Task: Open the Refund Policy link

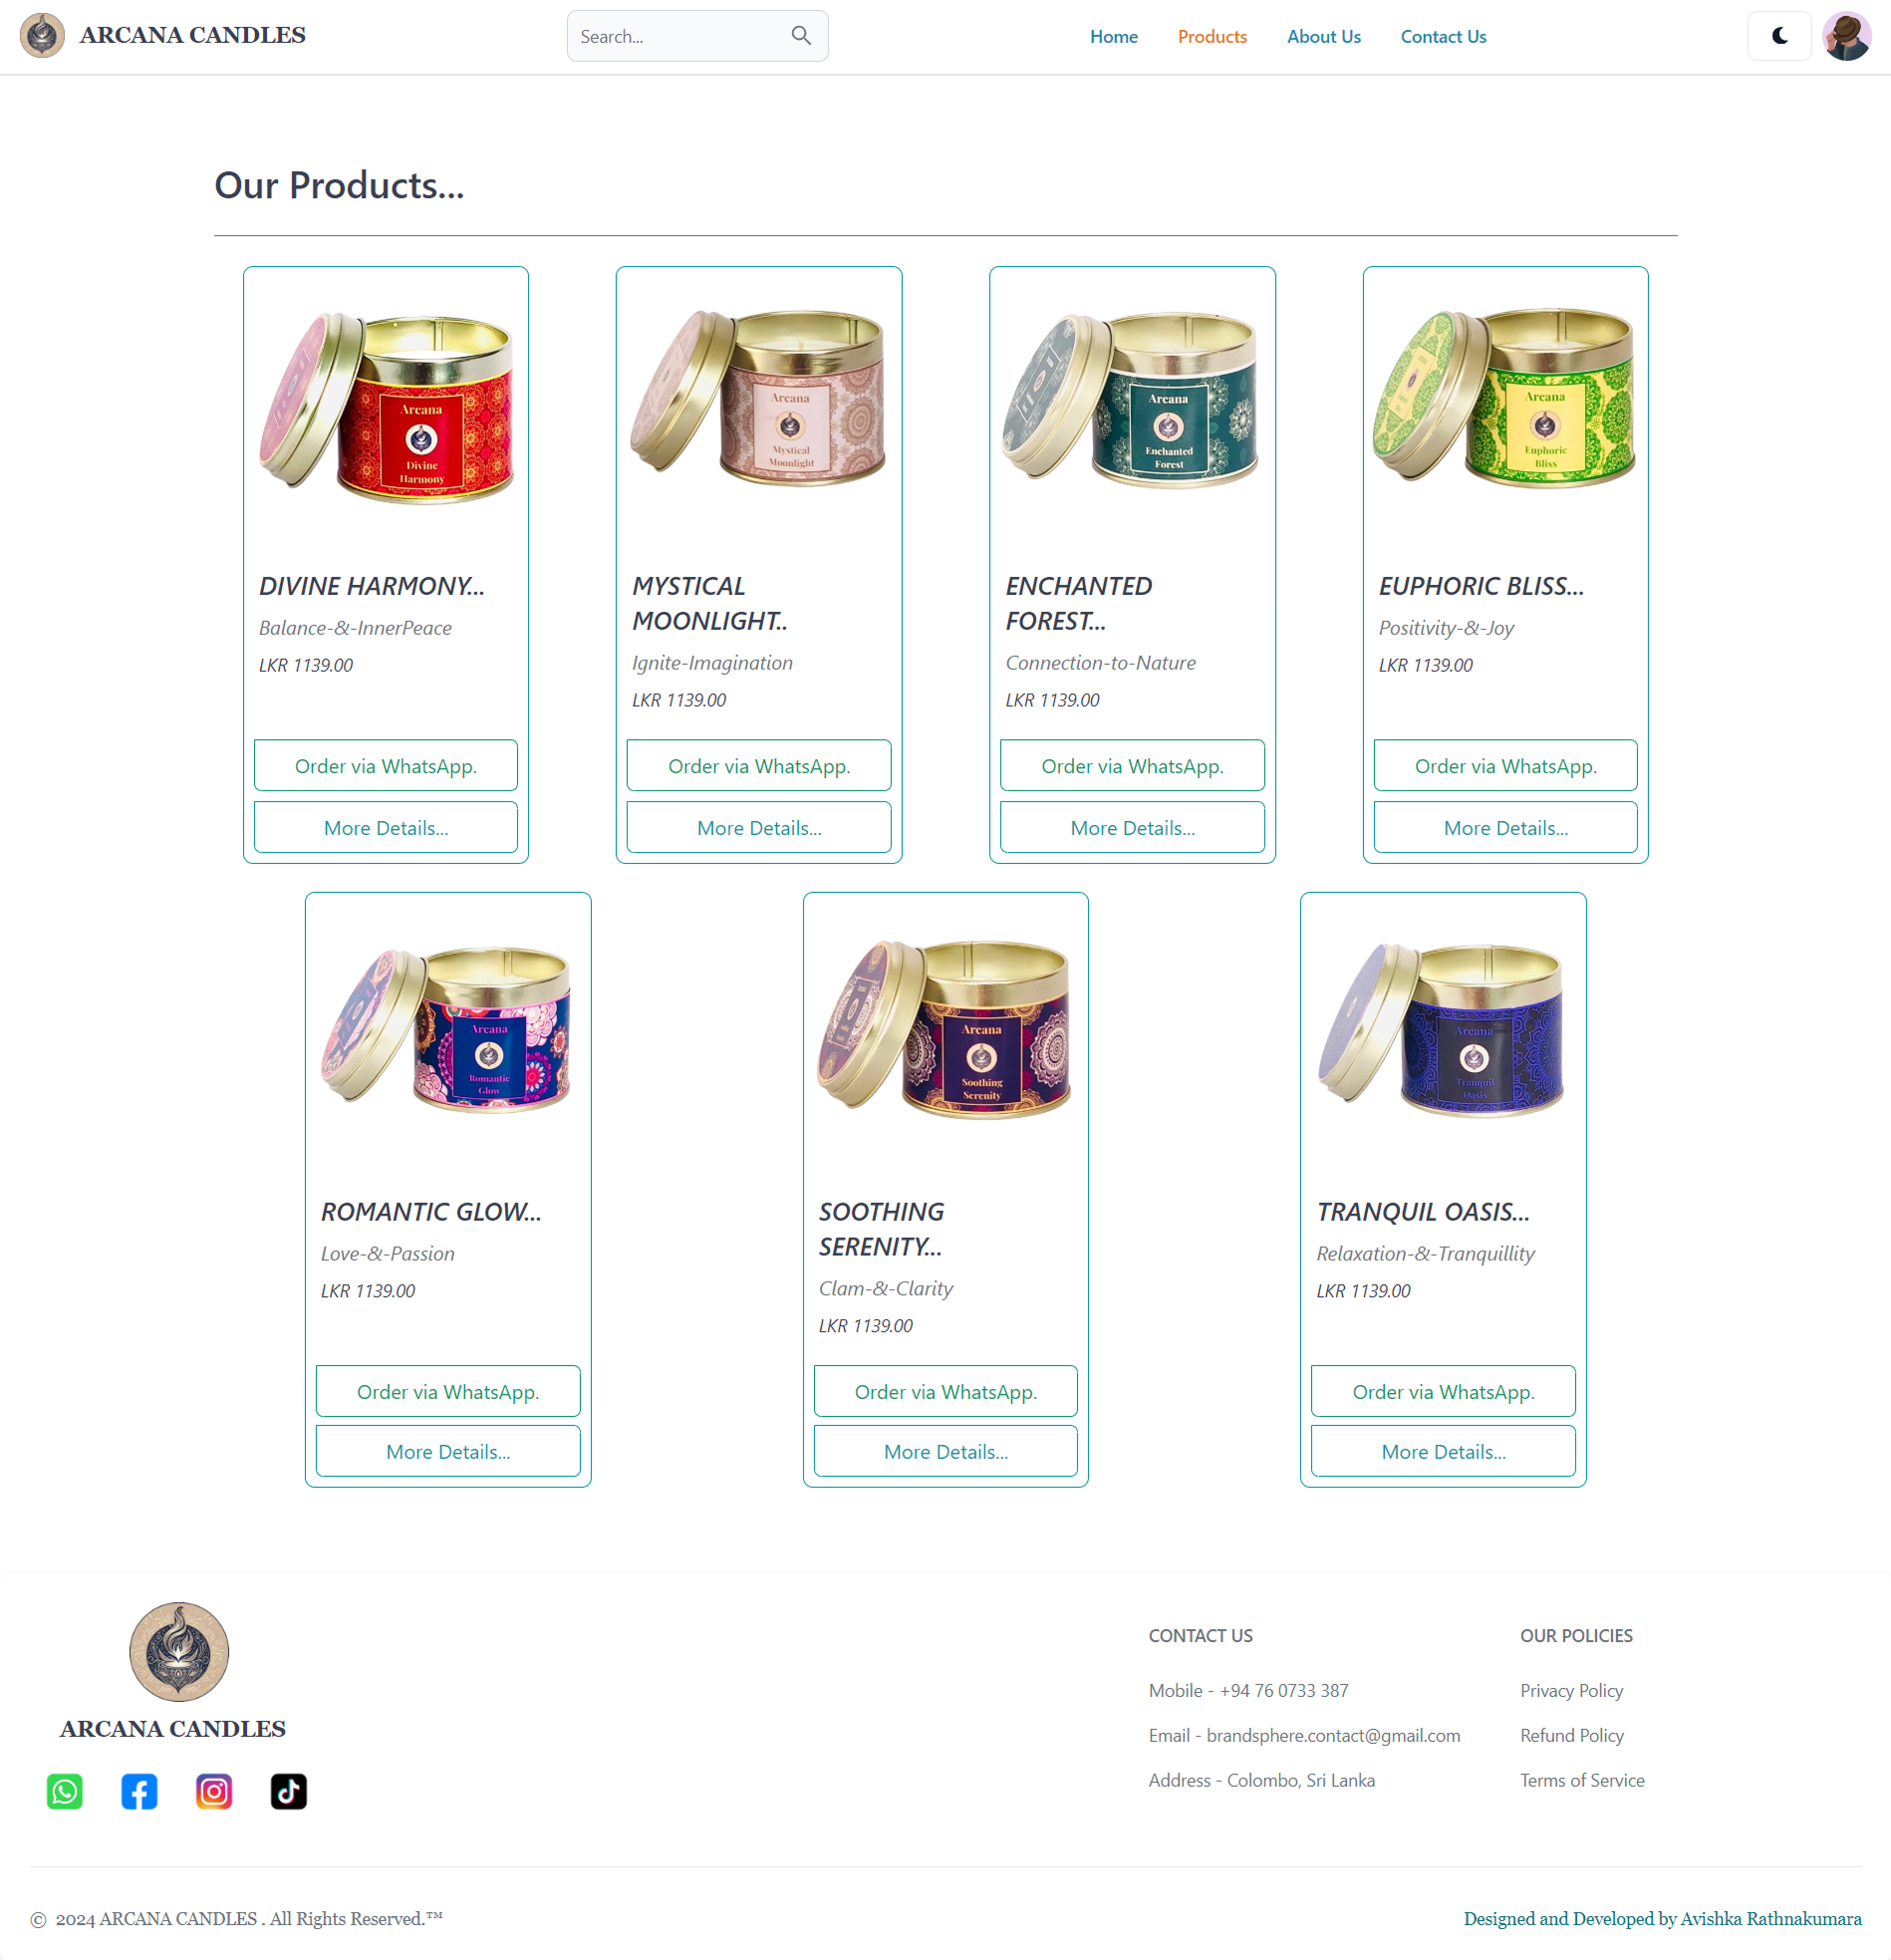Action: tap(1571, 1735)
